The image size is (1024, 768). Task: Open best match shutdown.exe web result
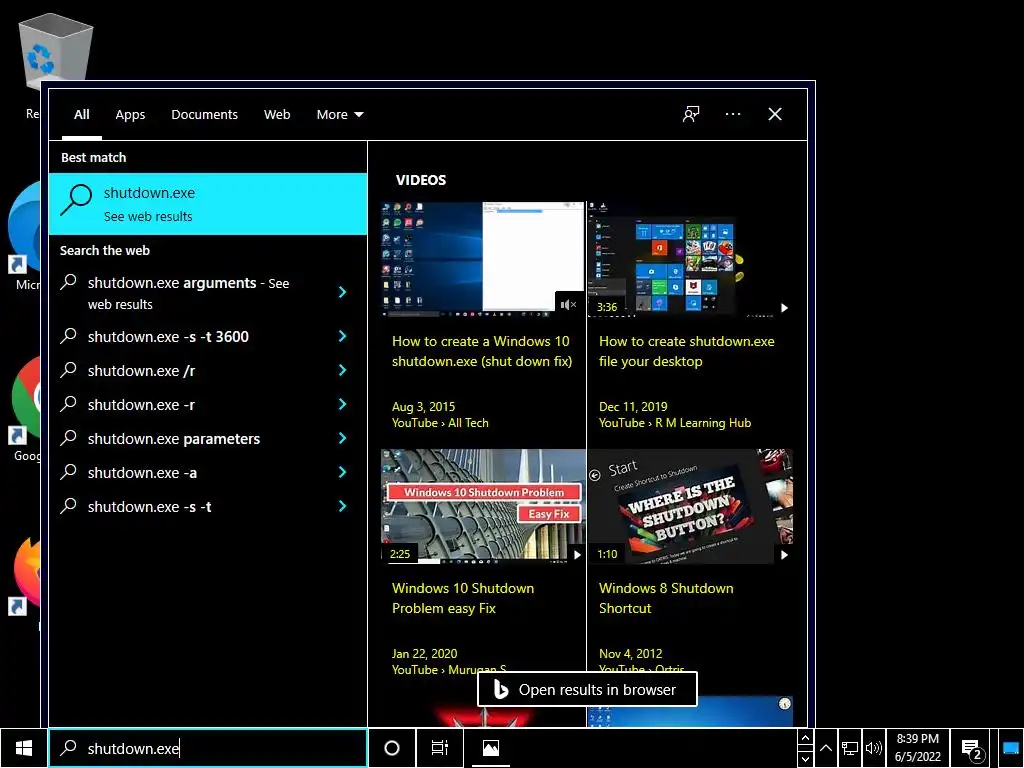click(208, 204)
